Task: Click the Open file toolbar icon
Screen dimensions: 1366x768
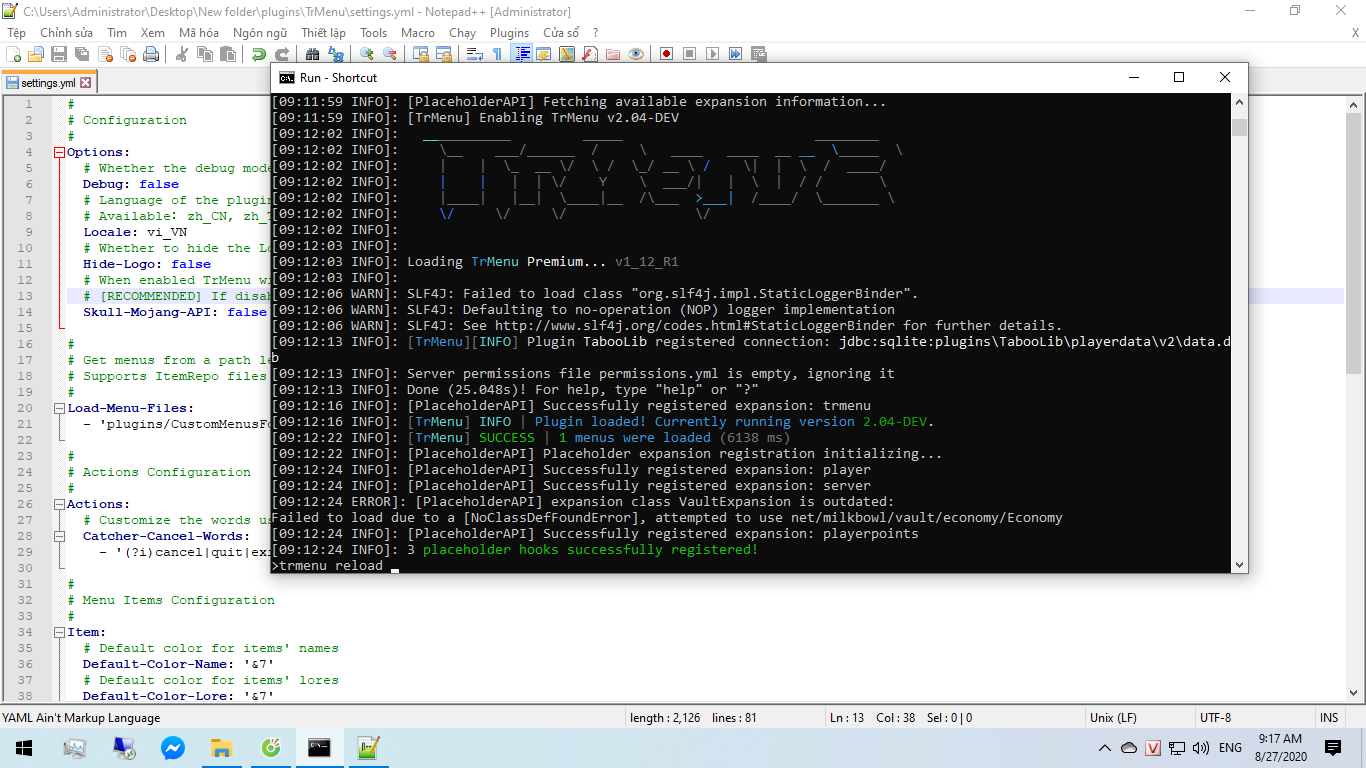Action: (36, 54)
